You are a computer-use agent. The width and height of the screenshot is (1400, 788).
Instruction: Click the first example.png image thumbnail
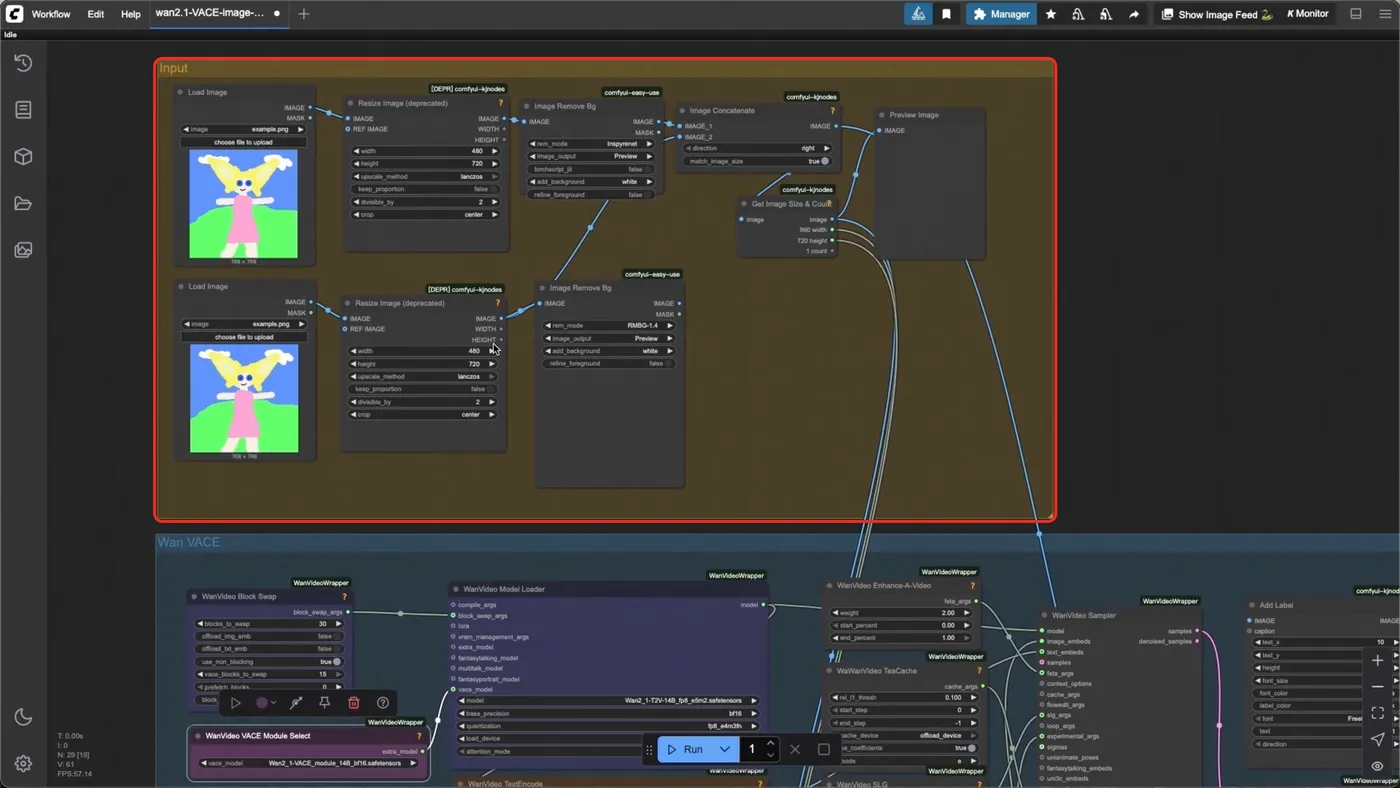(244, 204)
